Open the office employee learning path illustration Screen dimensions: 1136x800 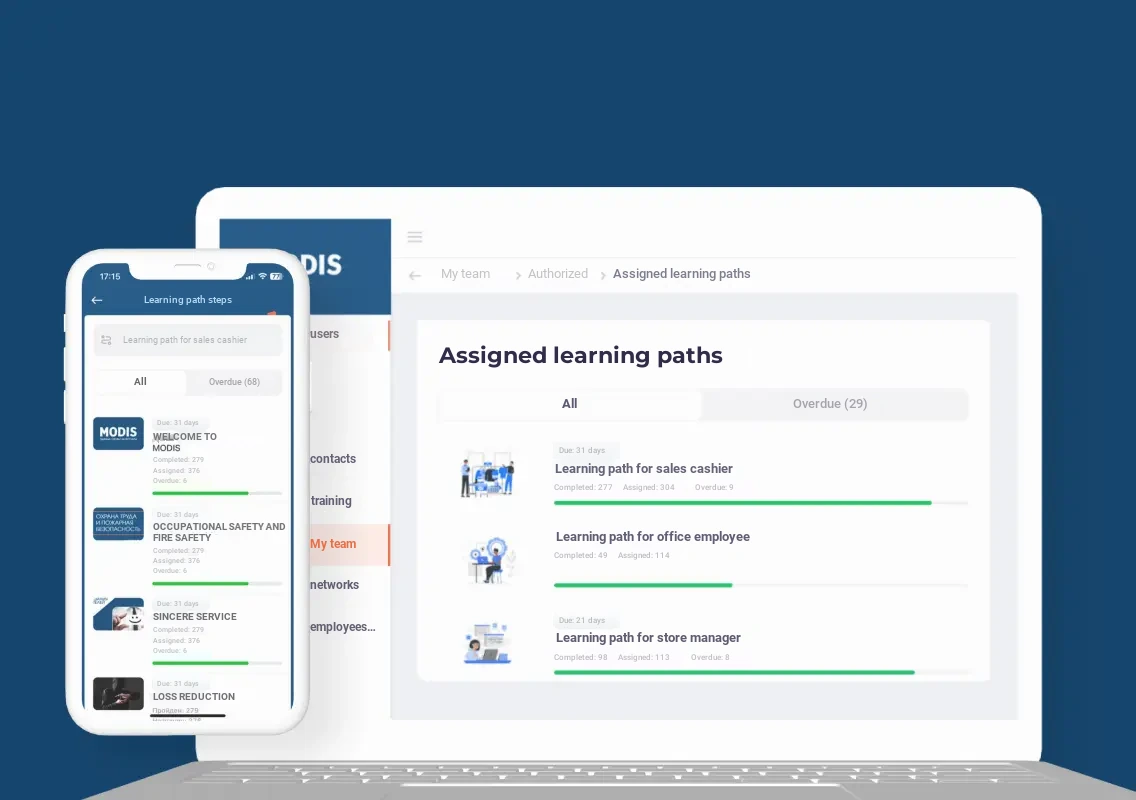click(491, 560)
